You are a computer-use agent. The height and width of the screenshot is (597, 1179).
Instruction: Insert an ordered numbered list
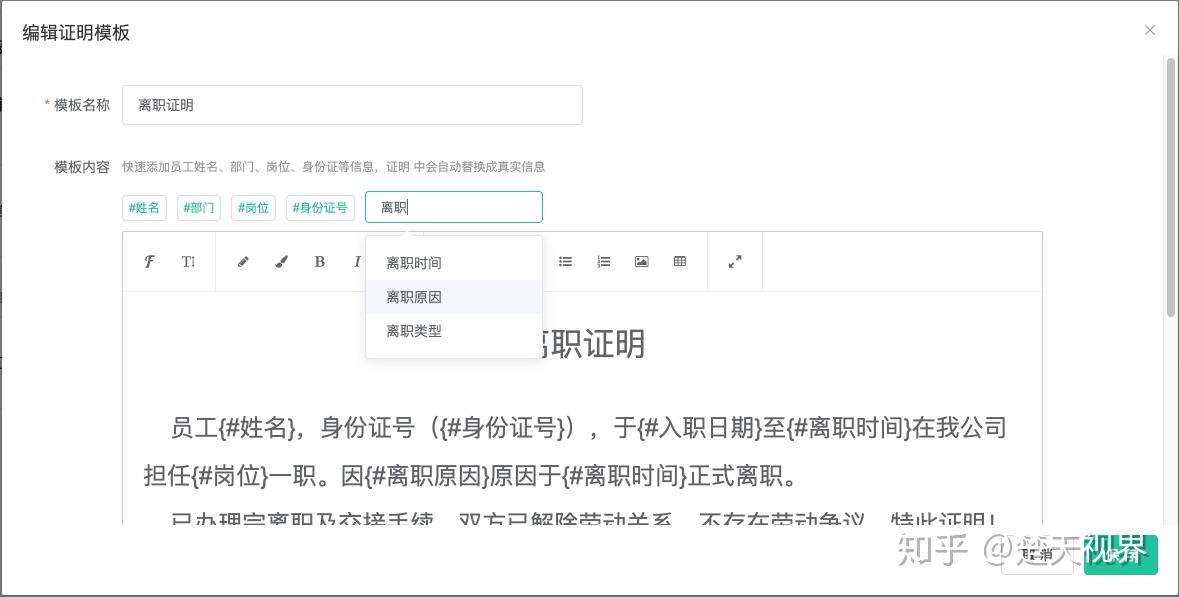(x=604, y=262)
